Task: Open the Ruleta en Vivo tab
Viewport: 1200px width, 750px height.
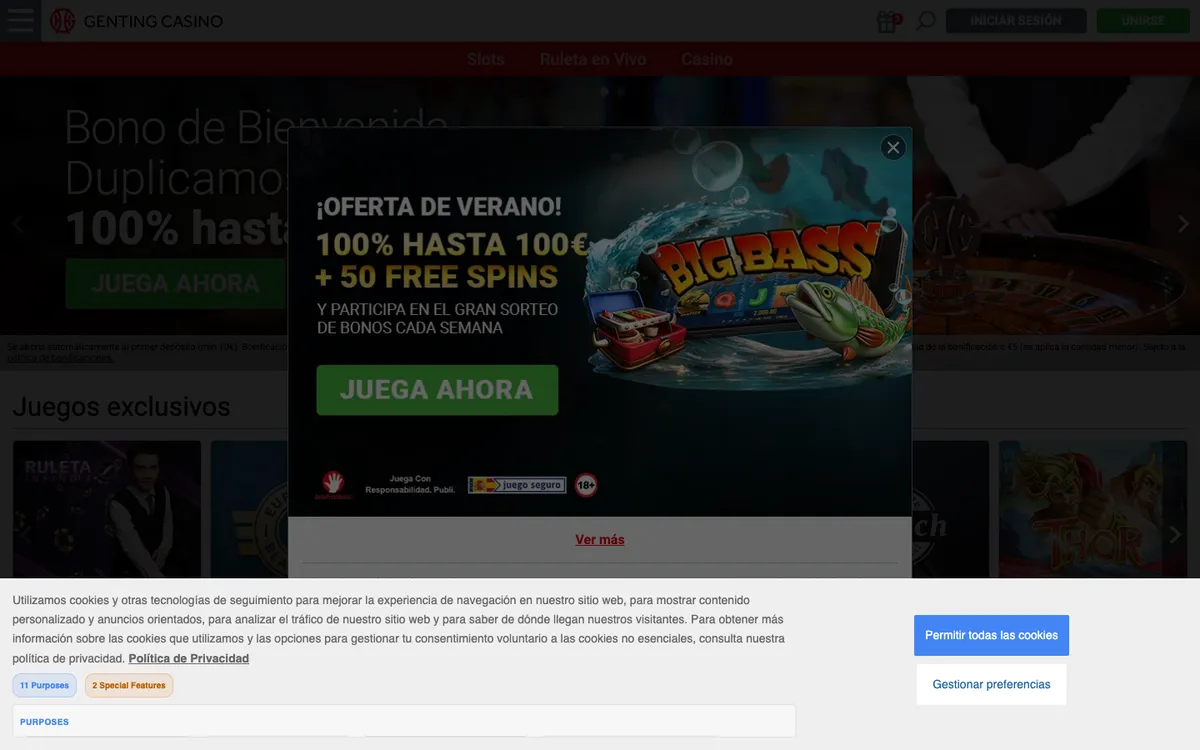Action: coord(593,59)
